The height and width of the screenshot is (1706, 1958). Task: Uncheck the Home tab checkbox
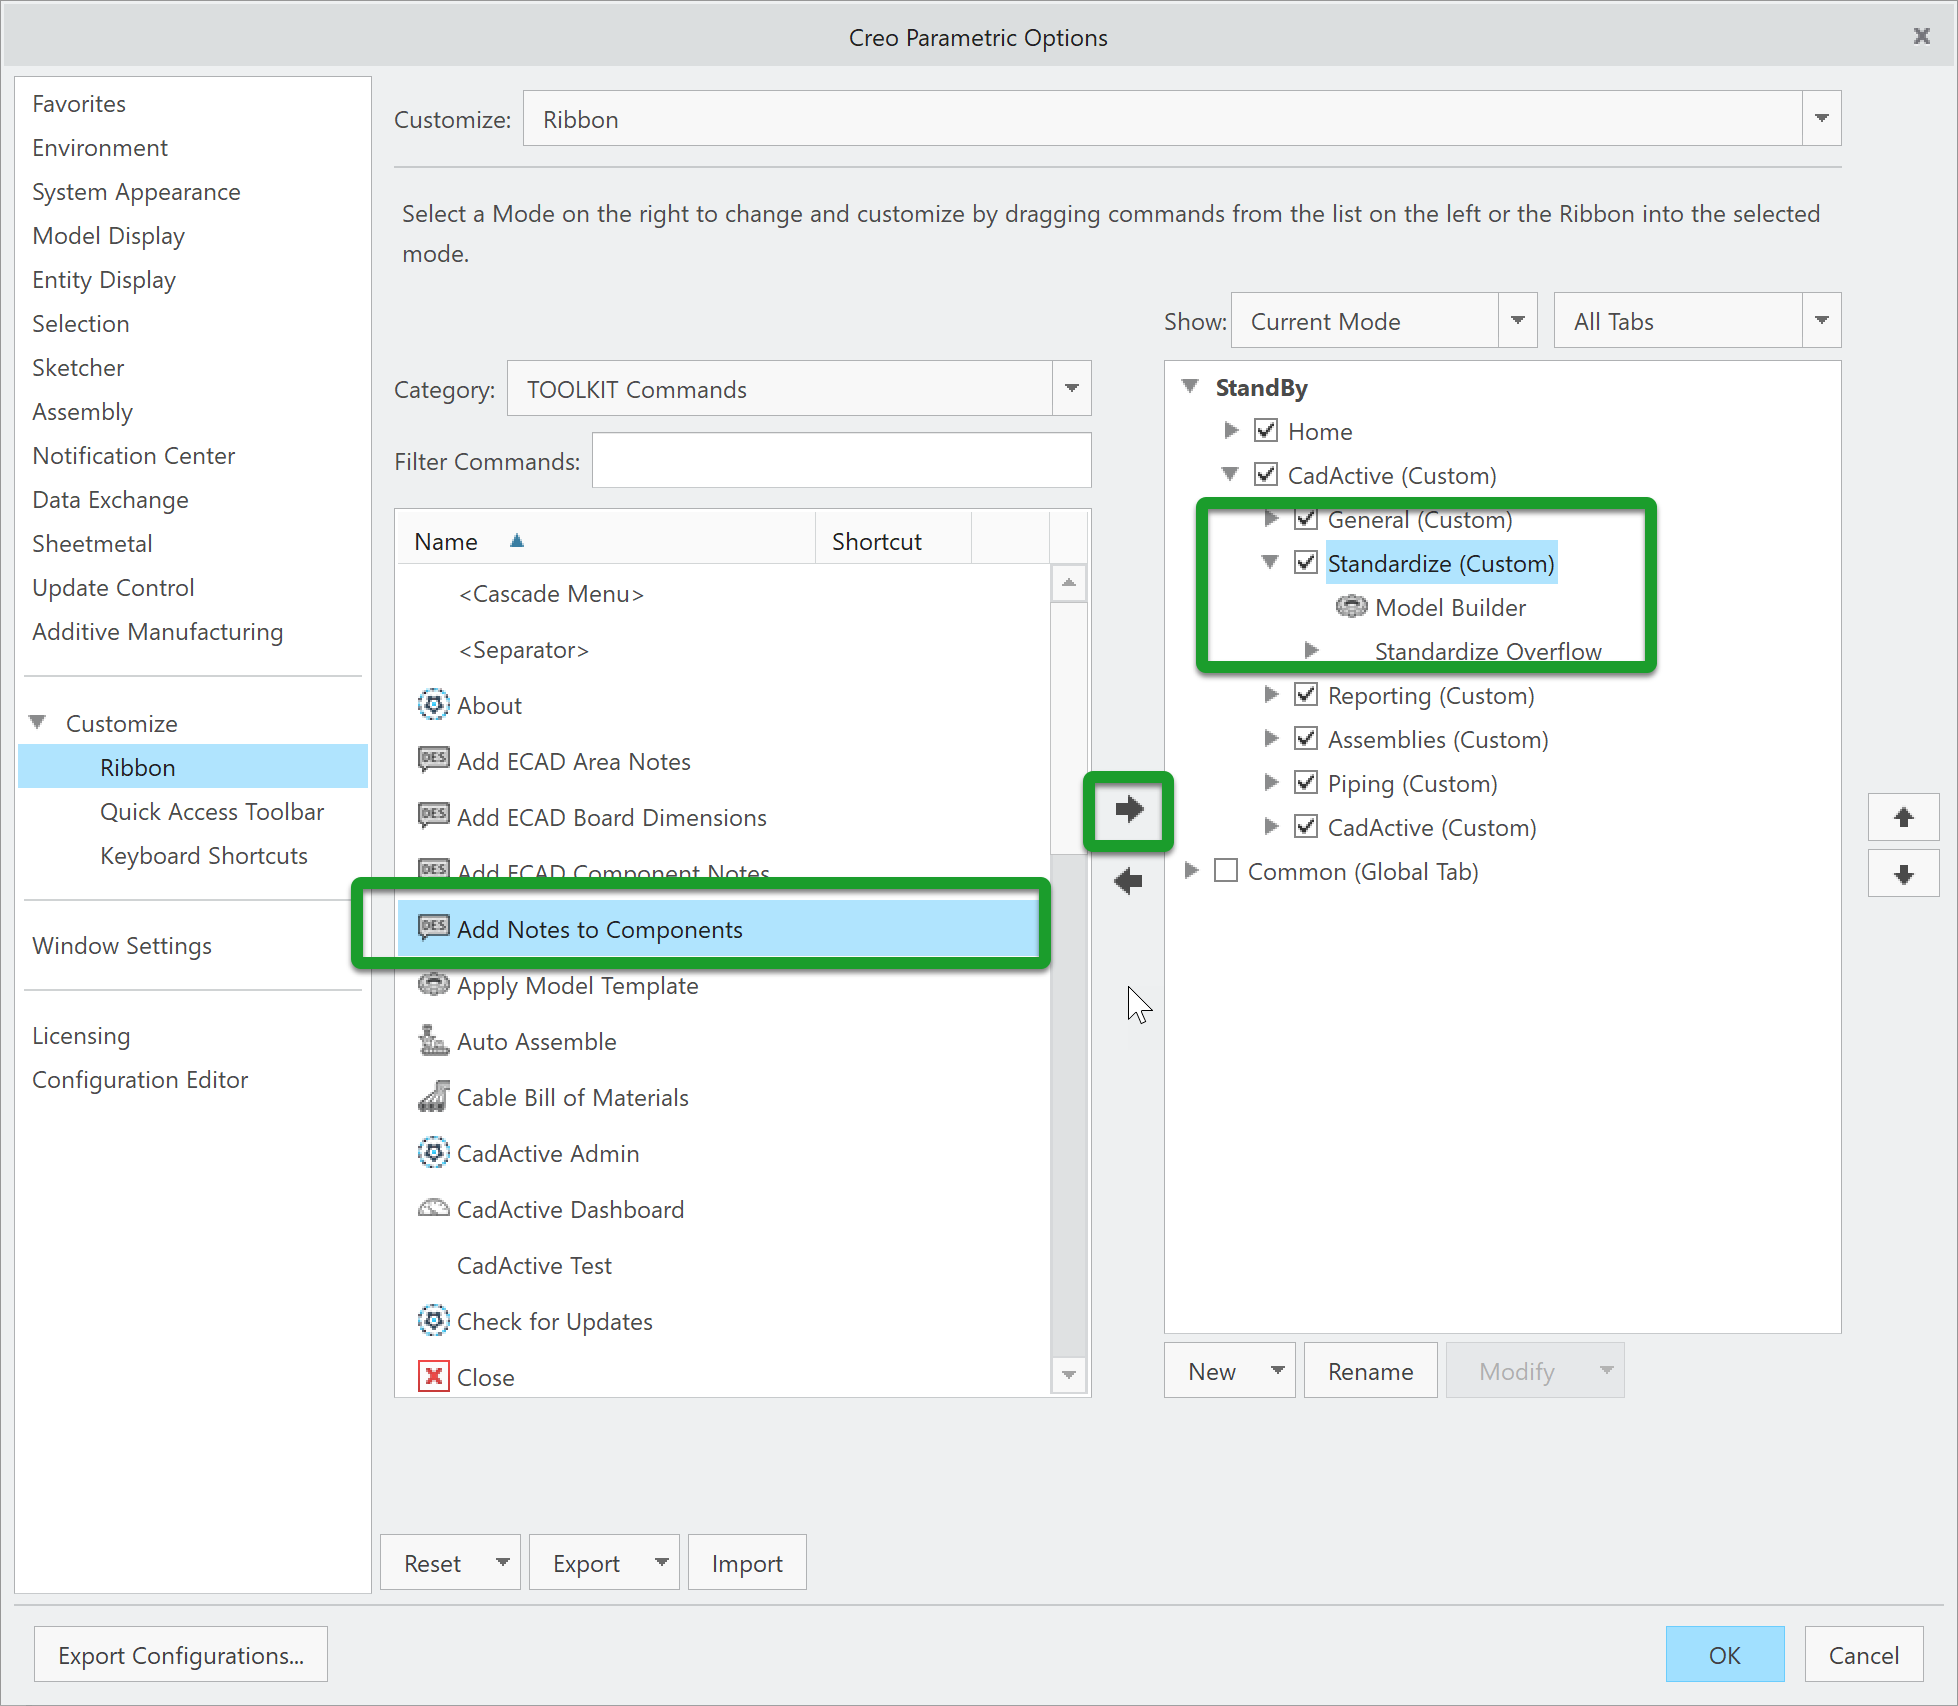[1266, 431]
